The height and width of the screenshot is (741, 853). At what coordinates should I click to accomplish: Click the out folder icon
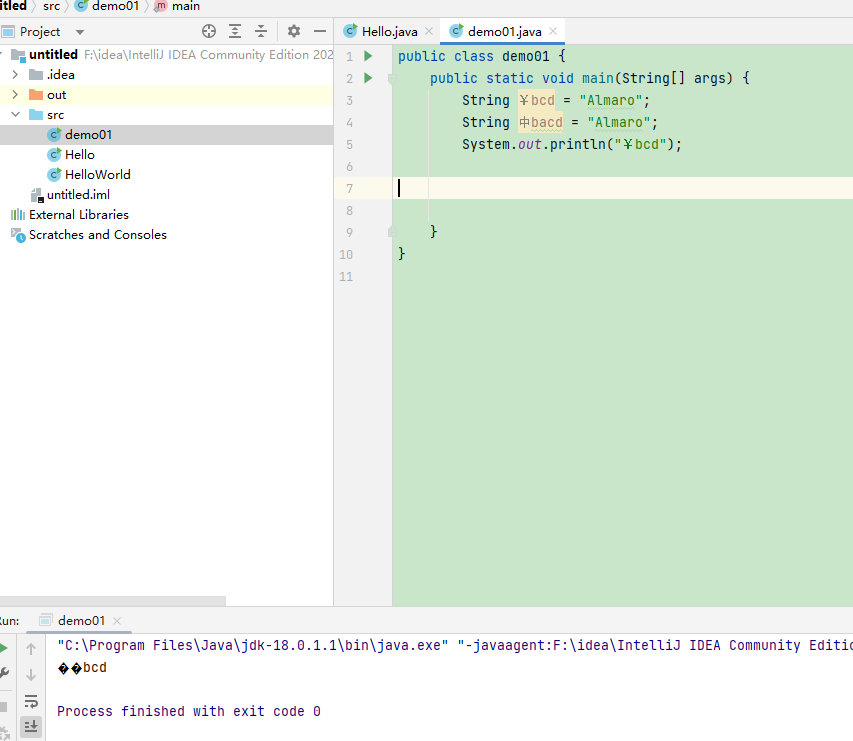coord(36,95)
